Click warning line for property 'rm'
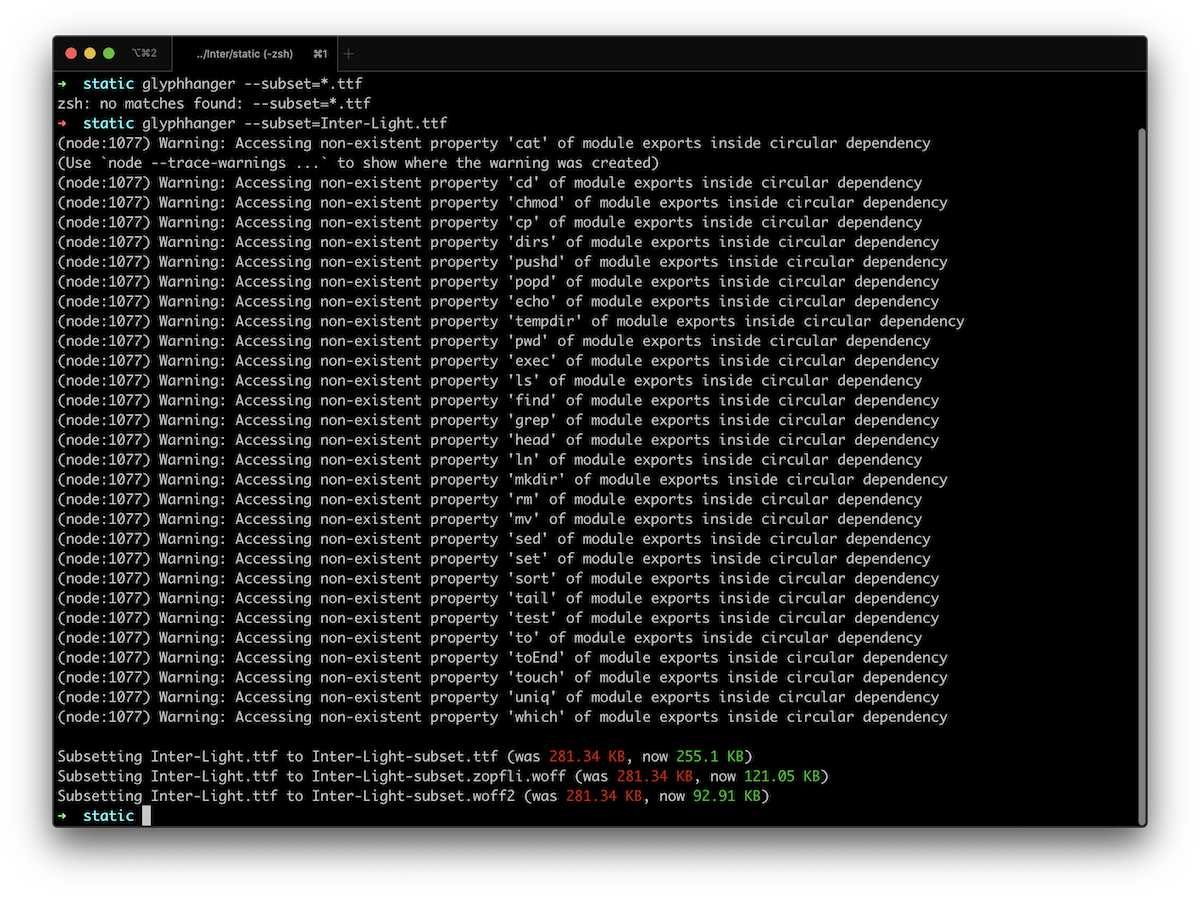The width and height of the screenshot is (1200, 897). coord(489,499)
